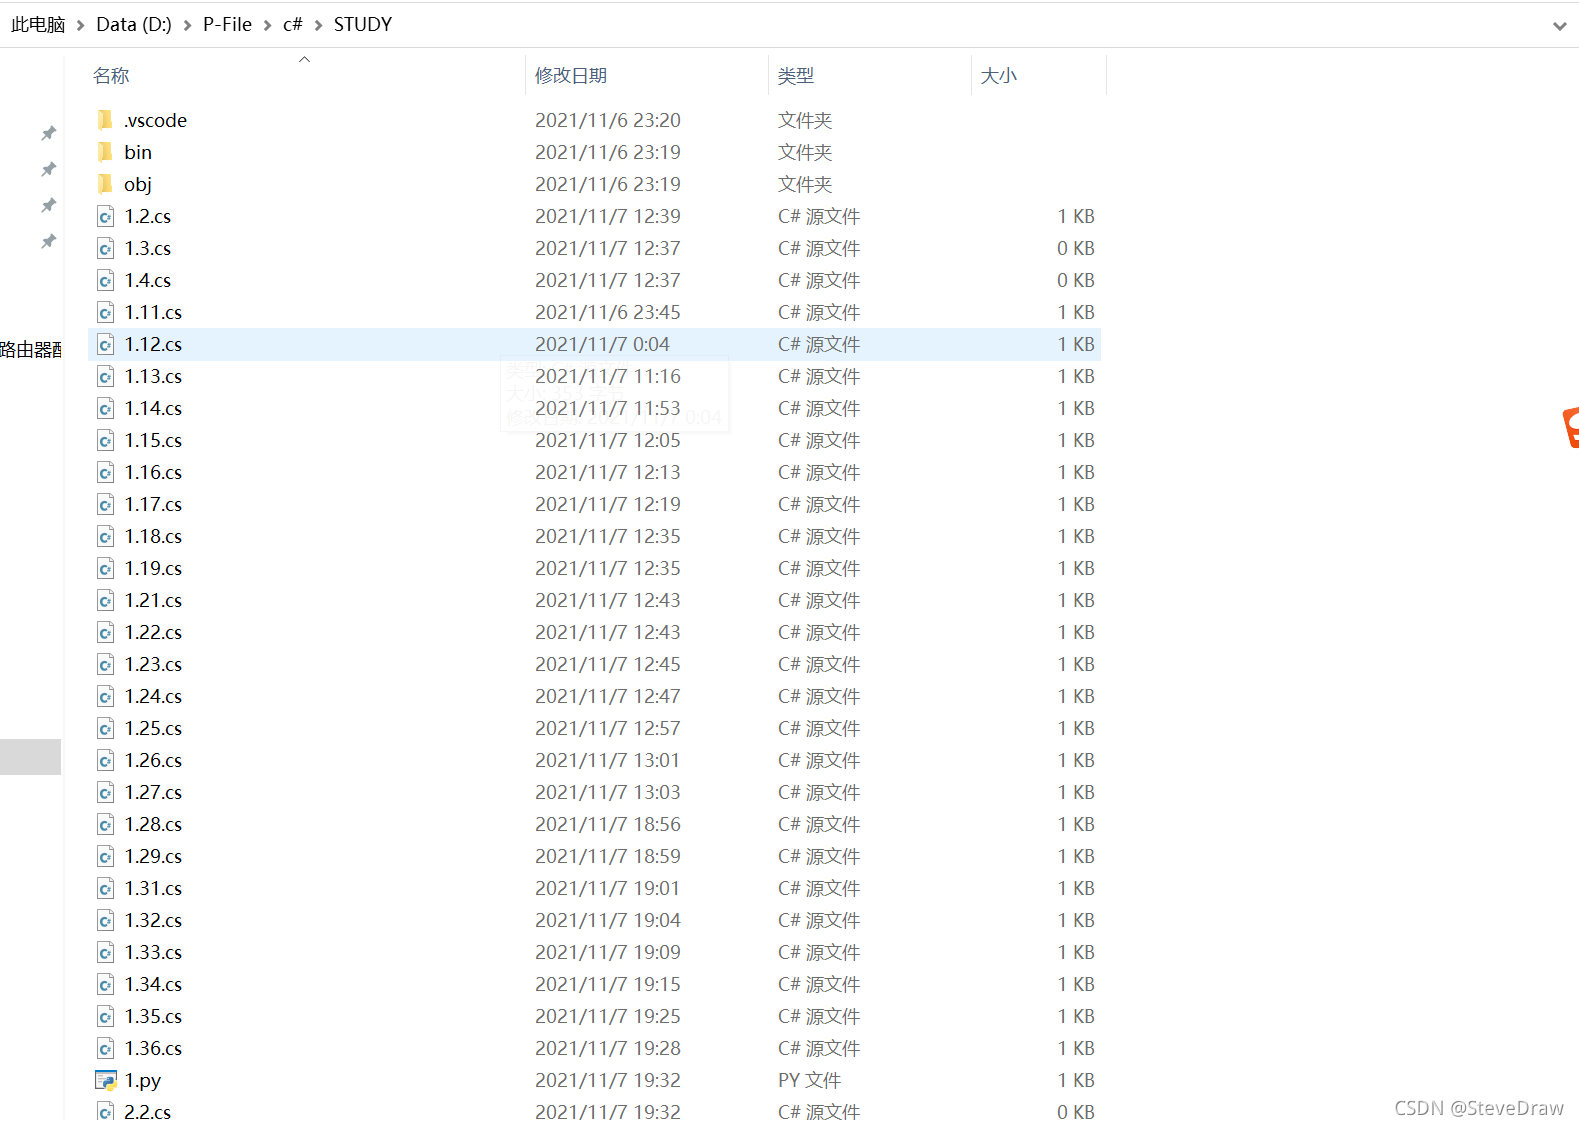Click the highlighted item in the navigation pane

(30, 757)
